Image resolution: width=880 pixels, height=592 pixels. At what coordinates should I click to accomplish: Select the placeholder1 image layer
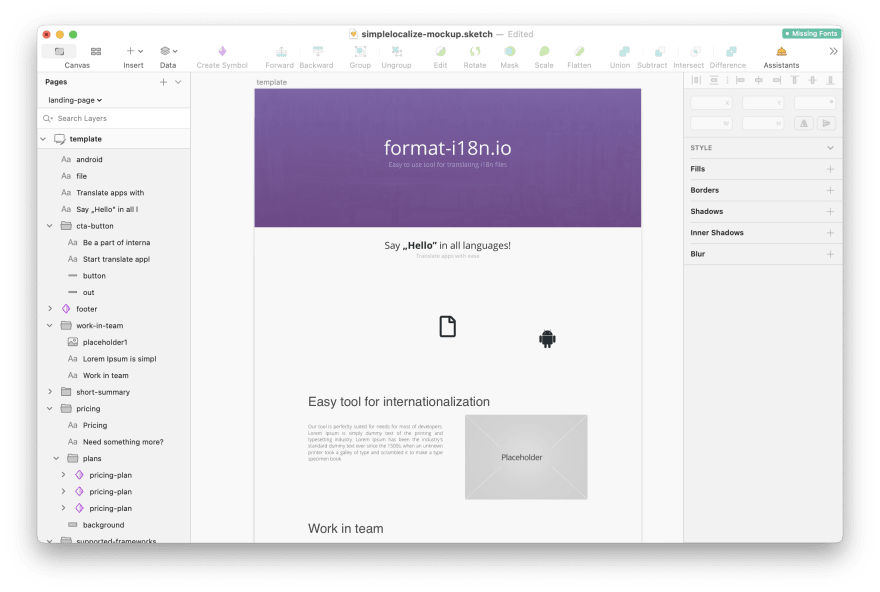click(x=114, y=342)
